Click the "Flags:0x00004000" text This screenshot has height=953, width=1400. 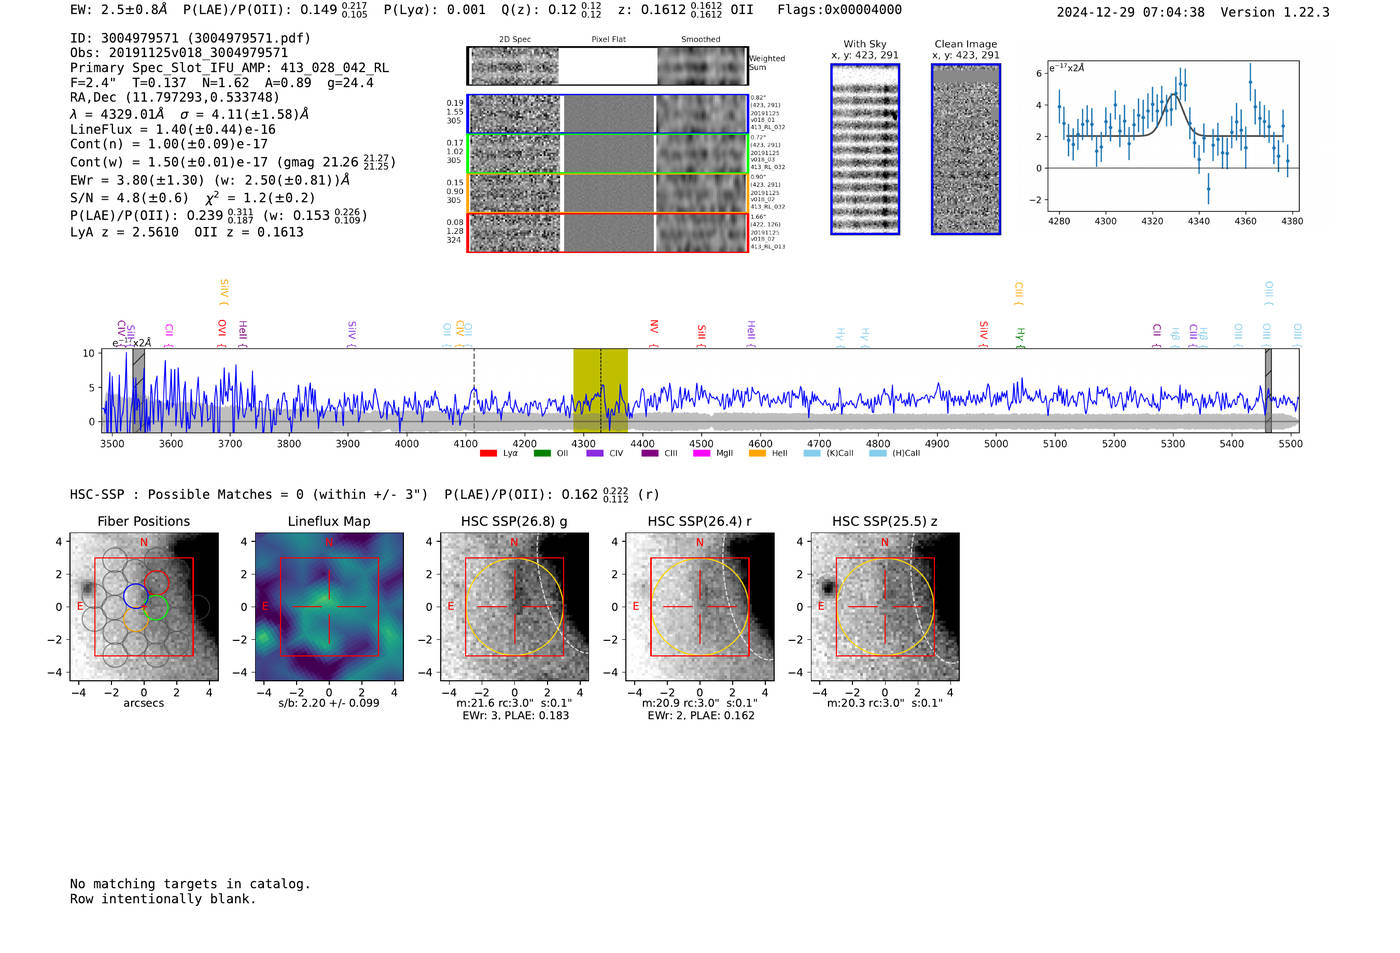[840, 10]
